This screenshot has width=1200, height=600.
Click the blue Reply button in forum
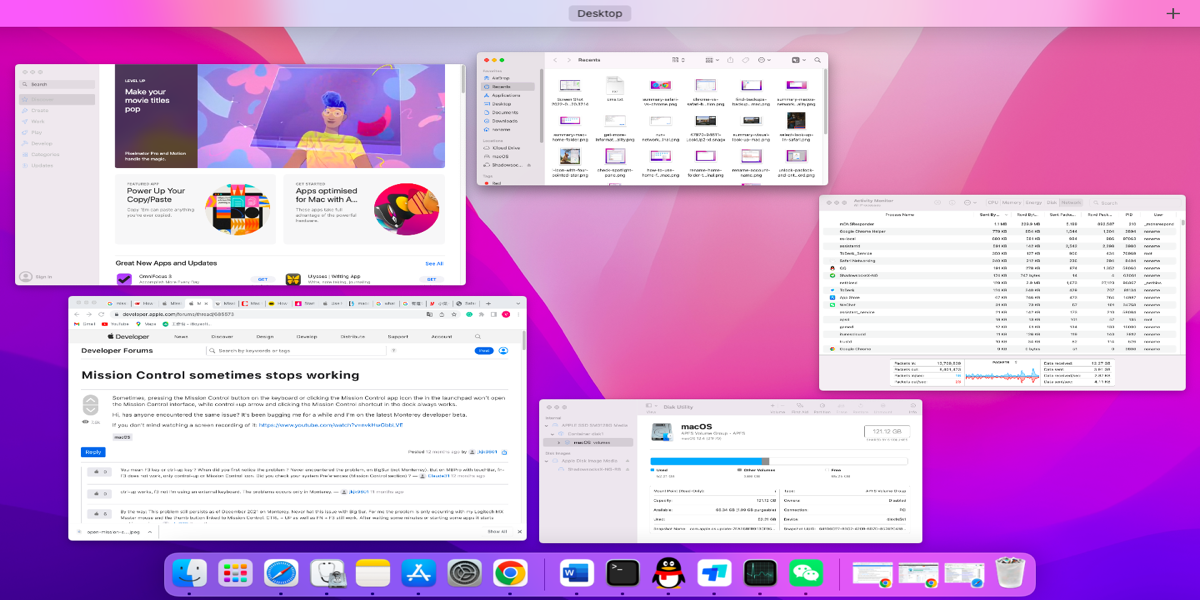coord(92,452)
